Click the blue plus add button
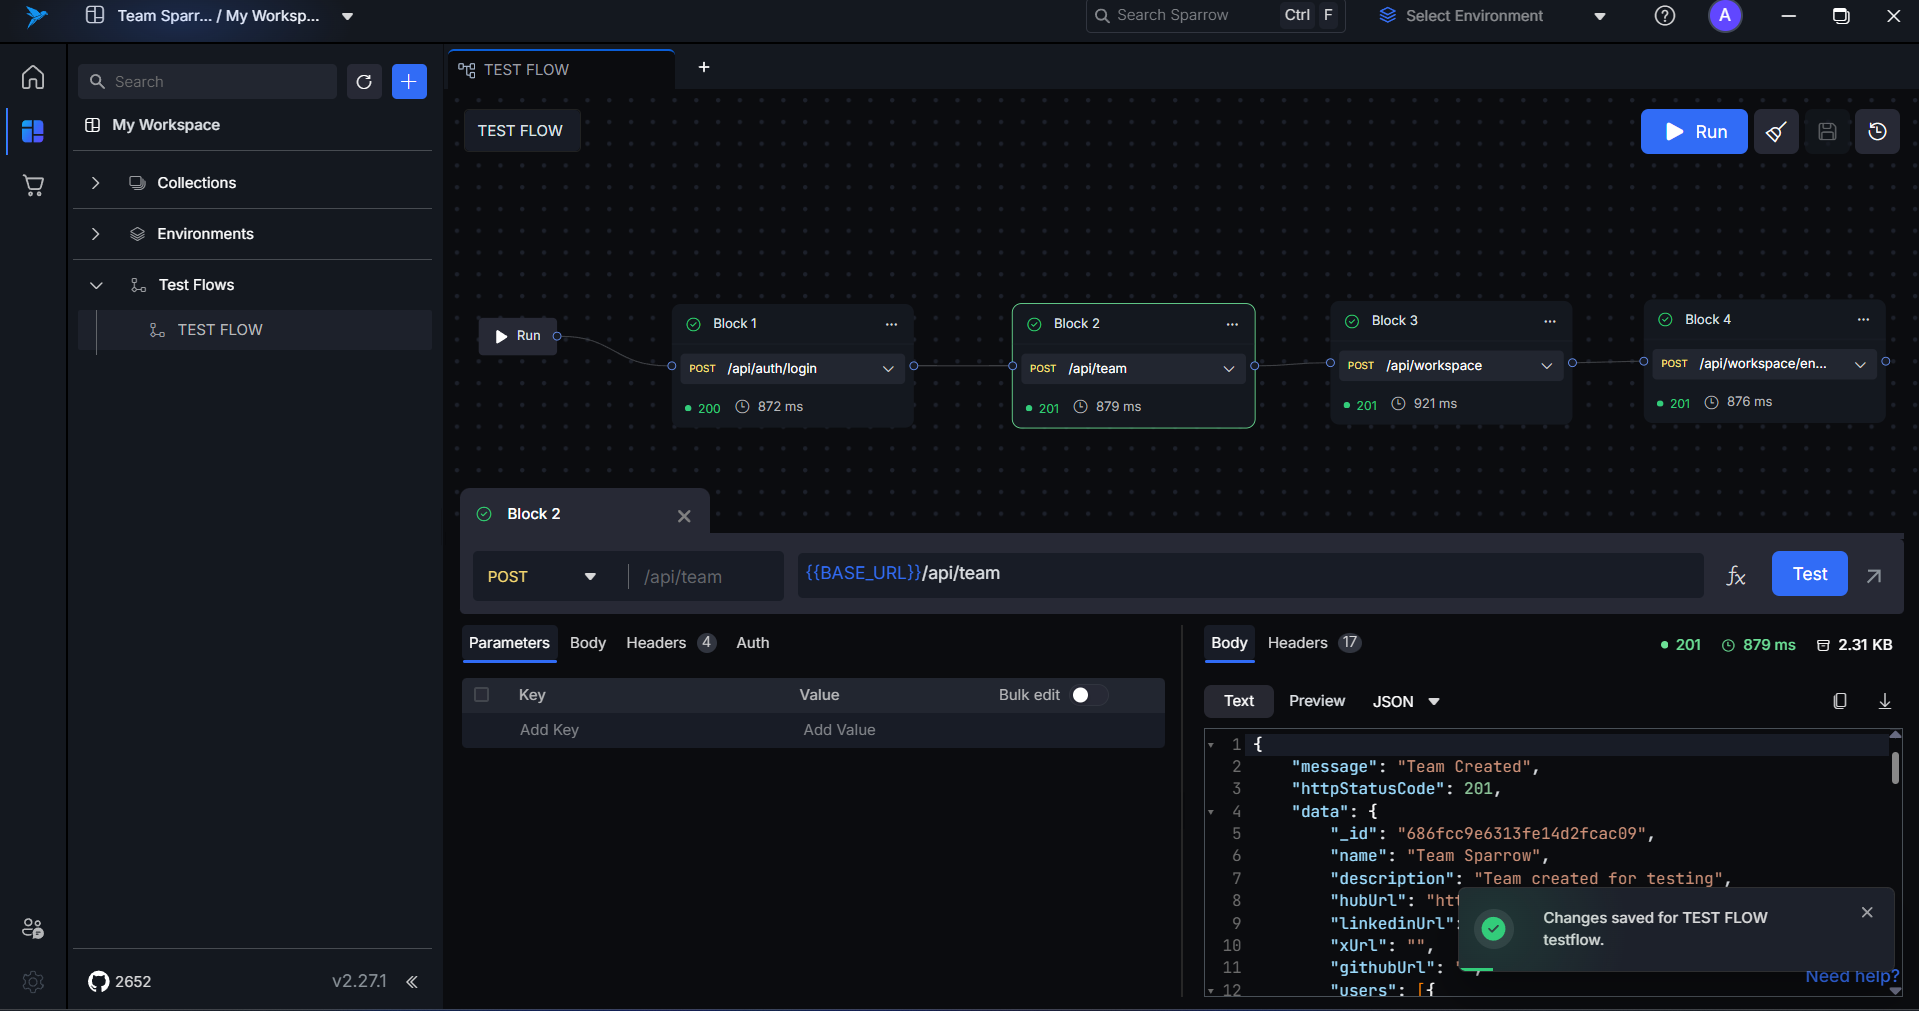The image size is (1919, 1011). pos(409,82)
